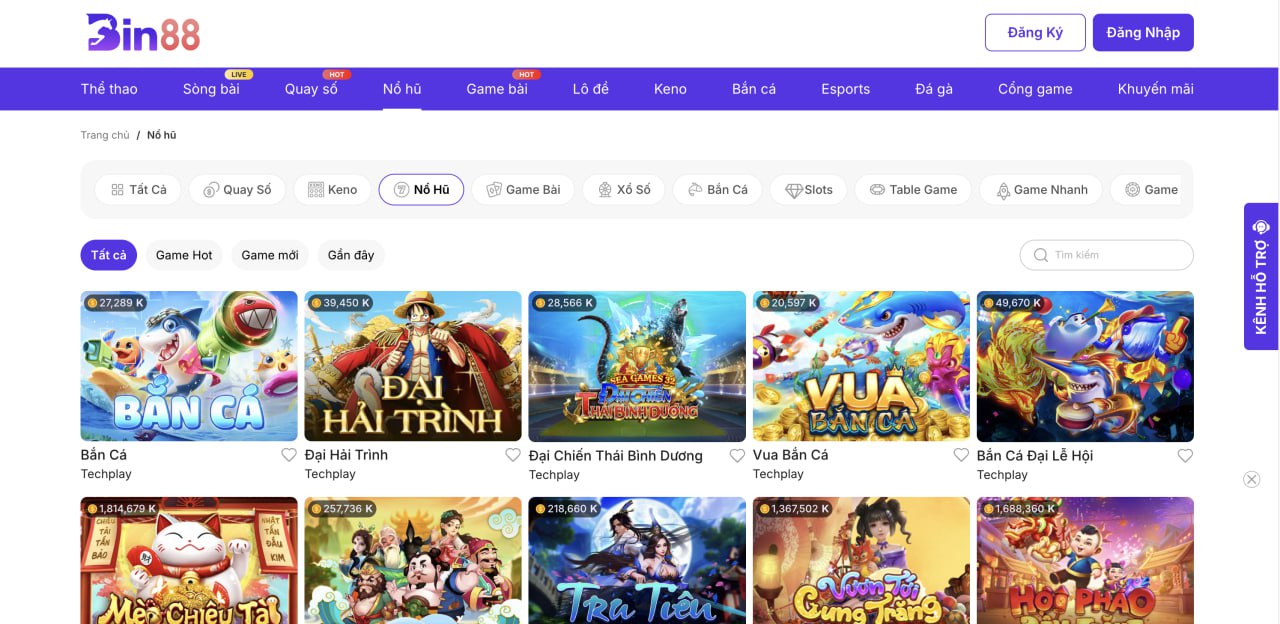
Task: Click the 1,814,679 K jackpot badge
Action: coord(122,509)
